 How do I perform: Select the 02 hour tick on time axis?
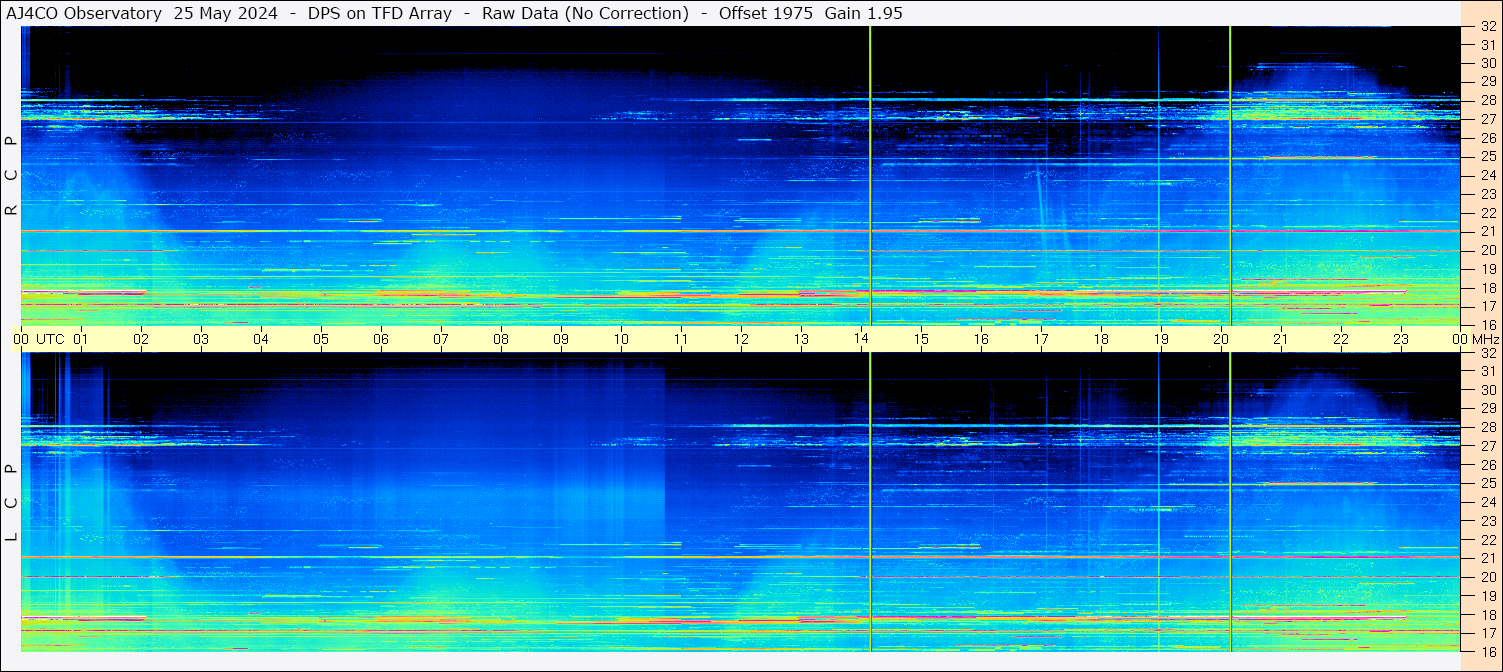(141, 339)
